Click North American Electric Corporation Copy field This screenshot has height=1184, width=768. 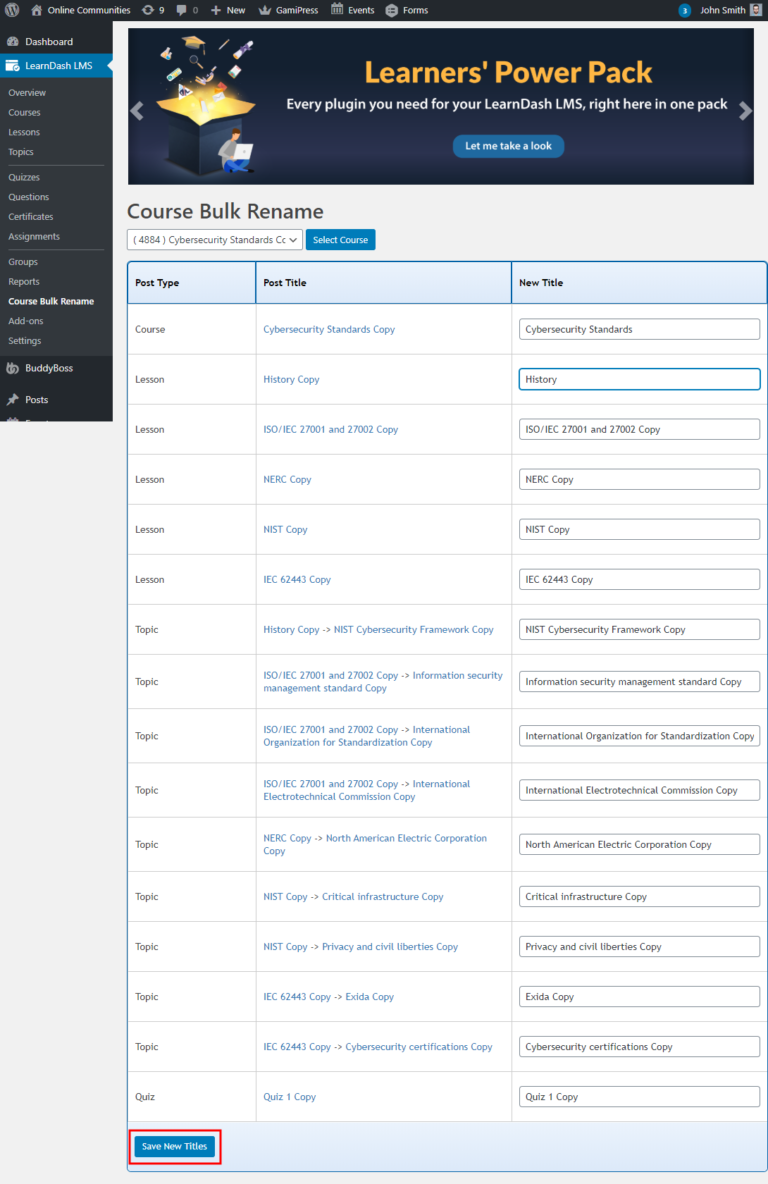[x=639, y=844]
